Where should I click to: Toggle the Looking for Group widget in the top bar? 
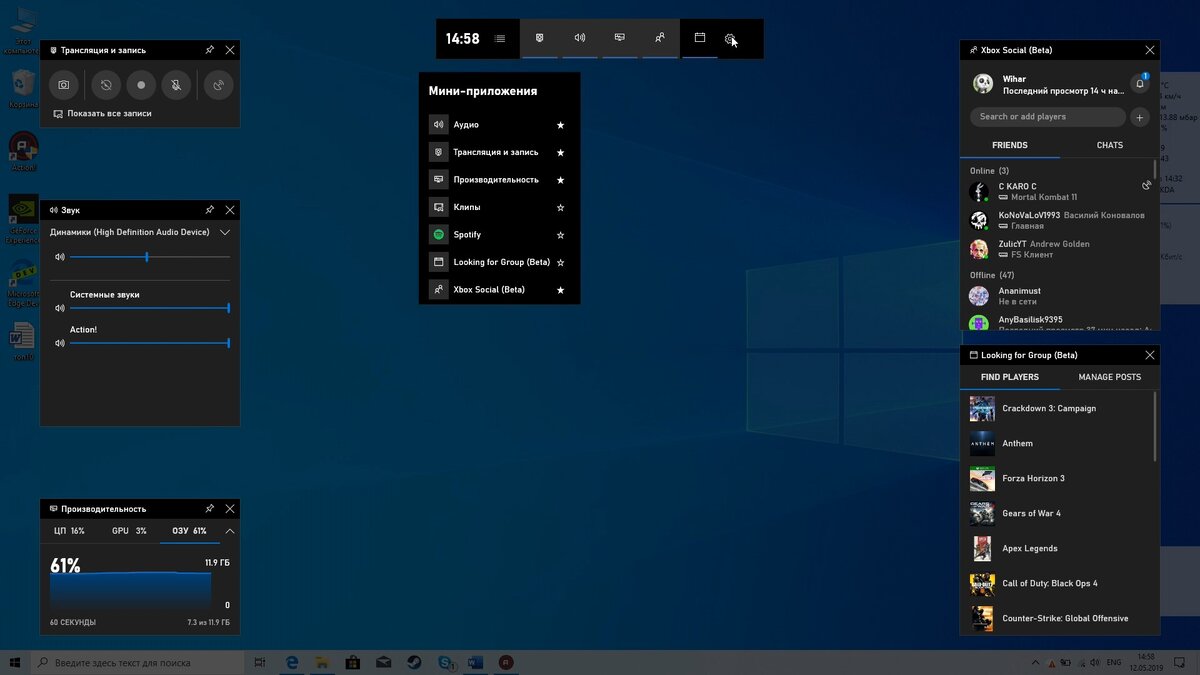(x=700, y=38)
